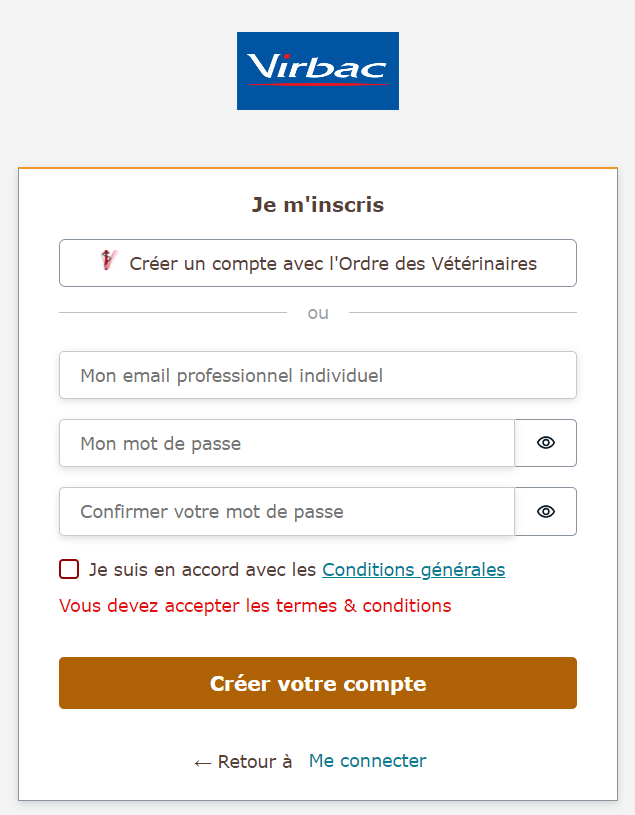Toggle visibility on 'Confirmer votre mot de passe'
The height and width of the screenshot is (815, 635).
(x=545, y=511)
